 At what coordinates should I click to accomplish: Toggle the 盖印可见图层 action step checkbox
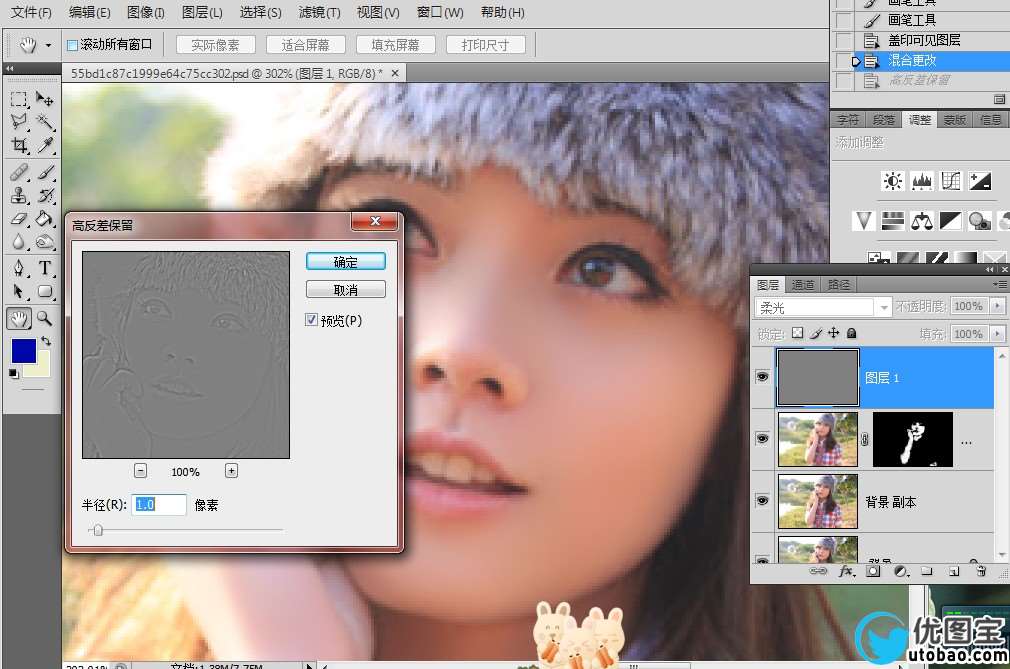point(843,41)
